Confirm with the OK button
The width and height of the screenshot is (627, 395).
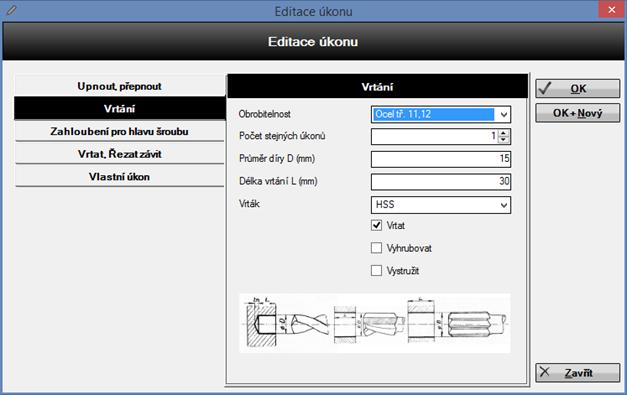click(x=578, y=88)
